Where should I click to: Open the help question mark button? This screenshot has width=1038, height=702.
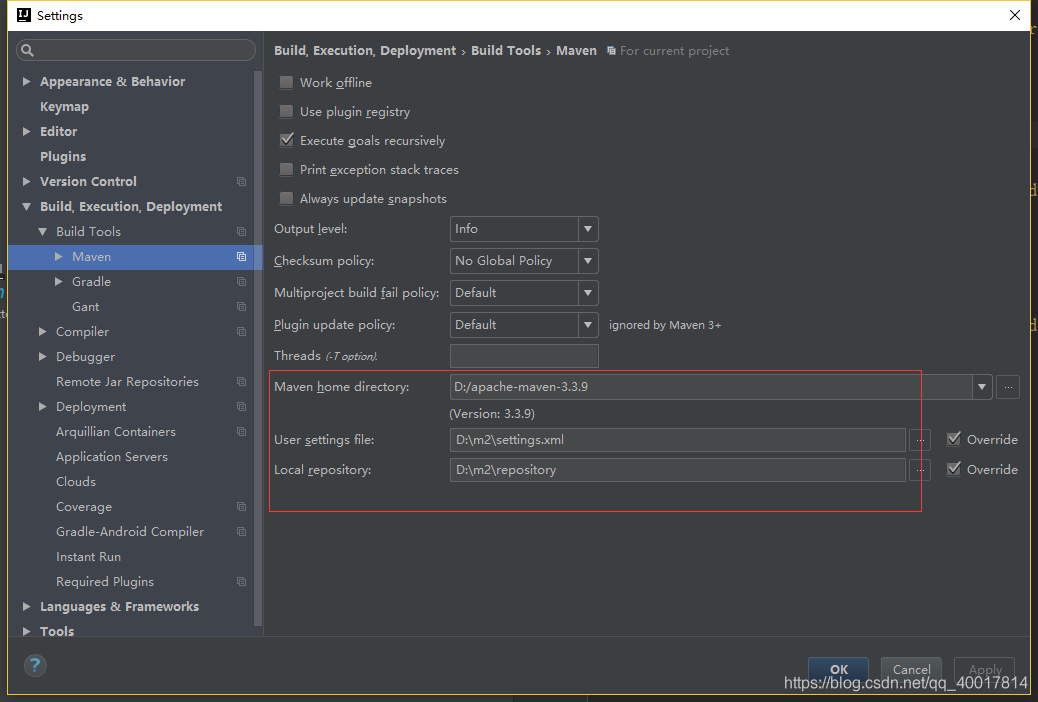[x=35, y=665]
